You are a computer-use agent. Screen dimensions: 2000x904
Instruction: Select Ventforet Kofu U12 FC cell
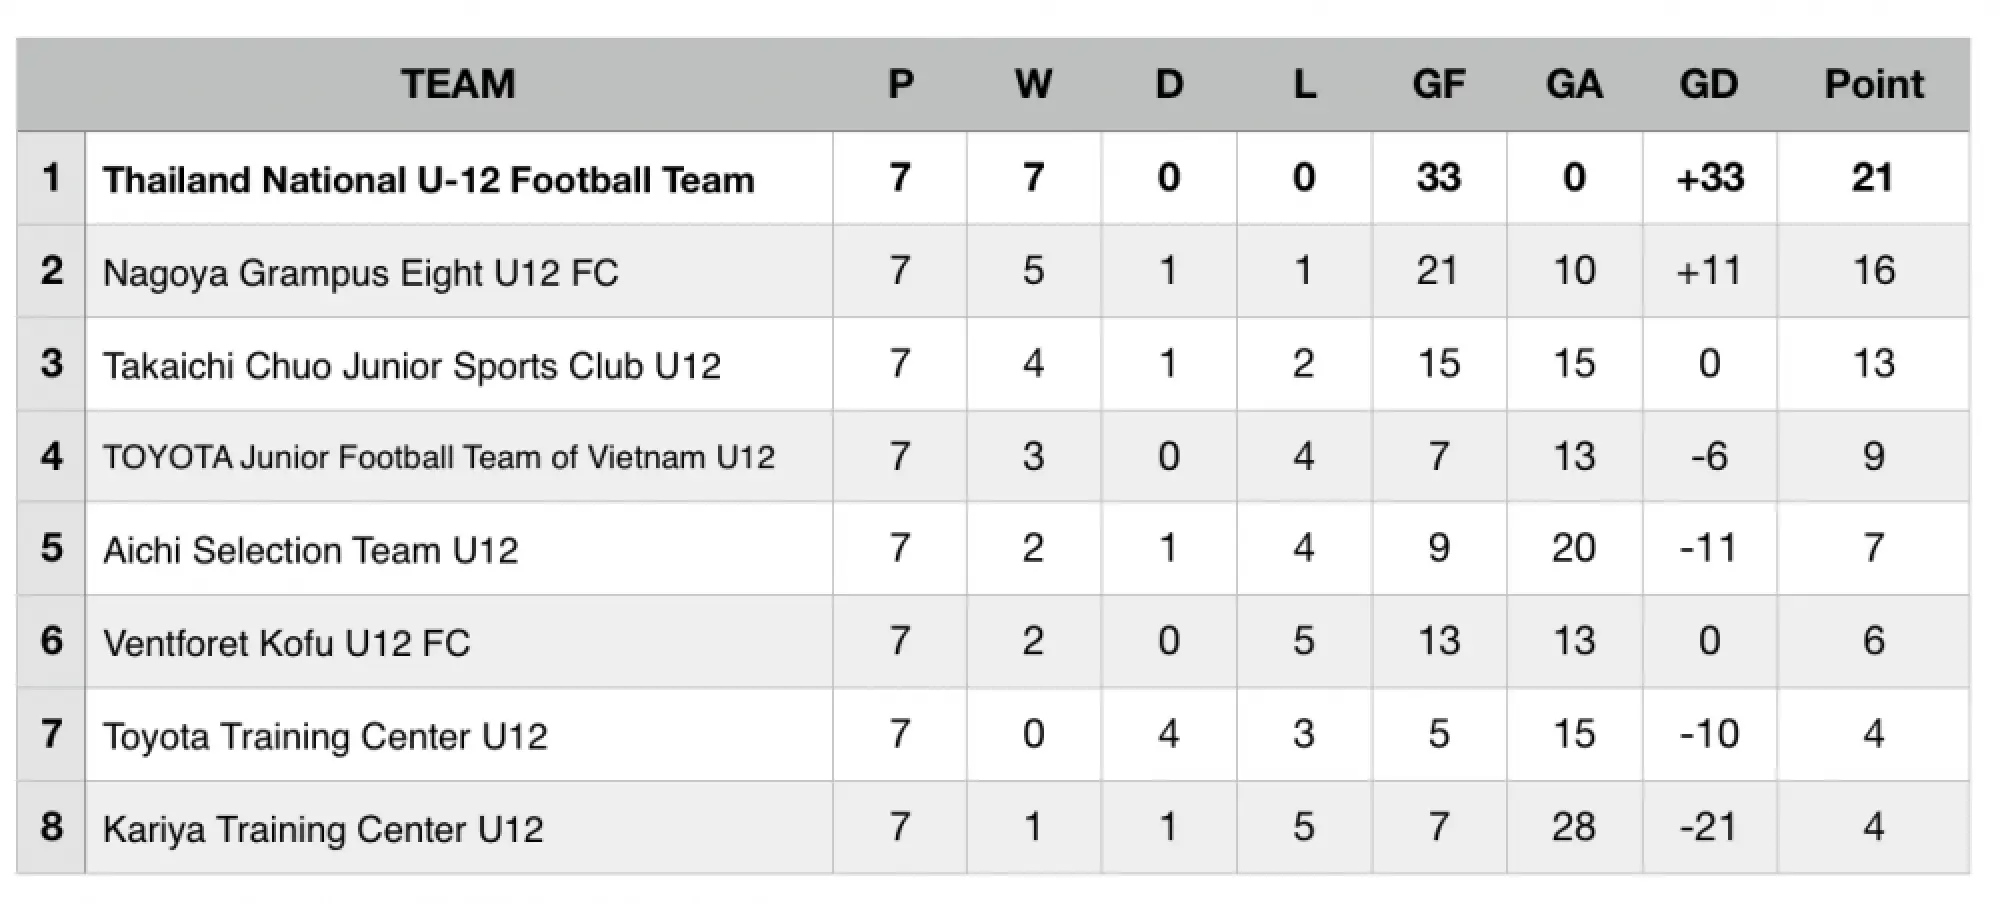click(459, 641)
